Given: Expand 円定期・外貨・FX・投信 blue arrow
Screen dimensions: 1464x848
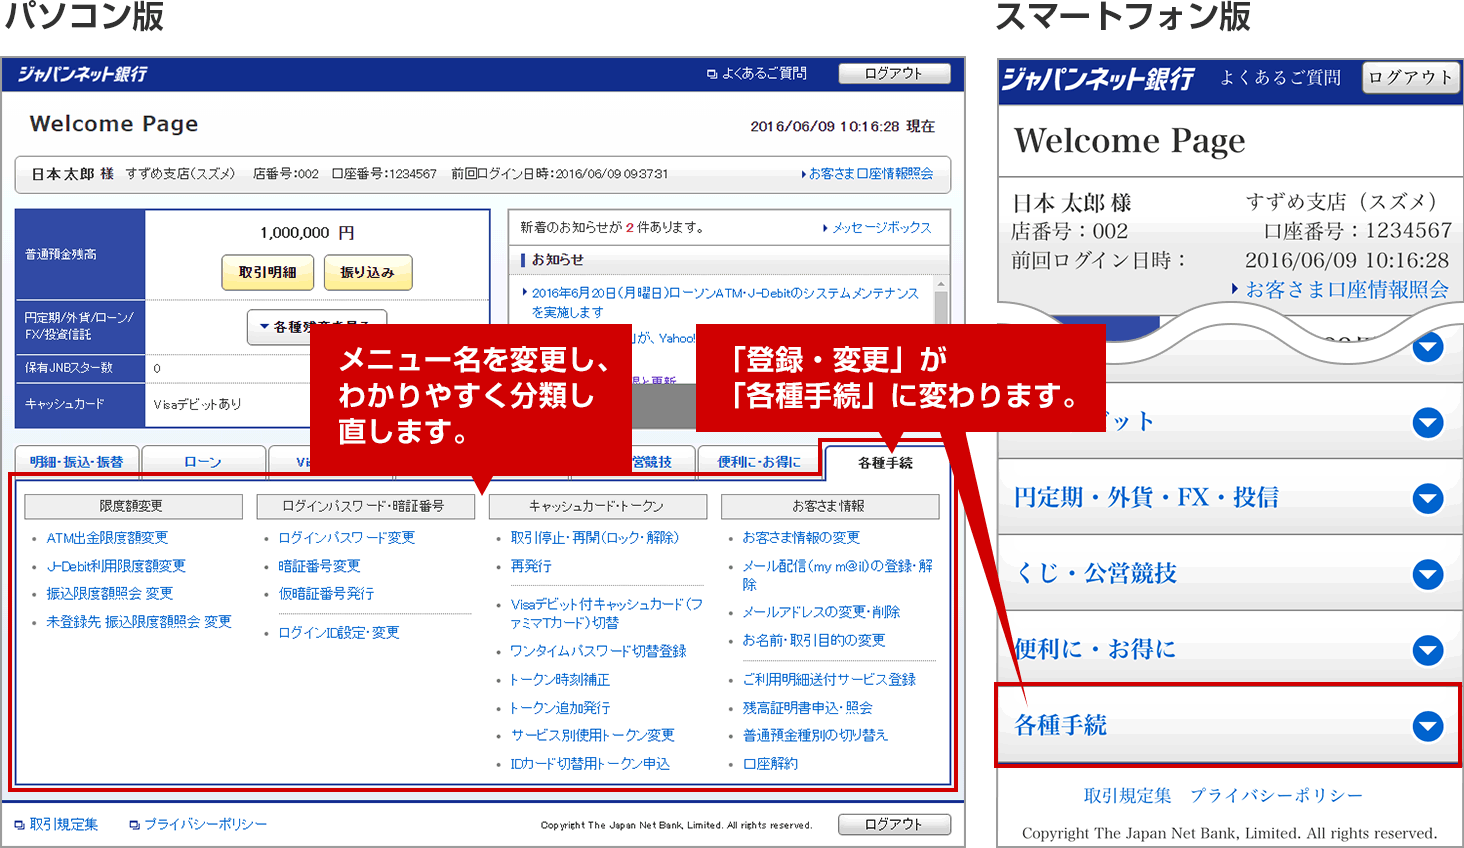Looking at the screenshot, I should pyautogui.click(x=1427, y=498).
